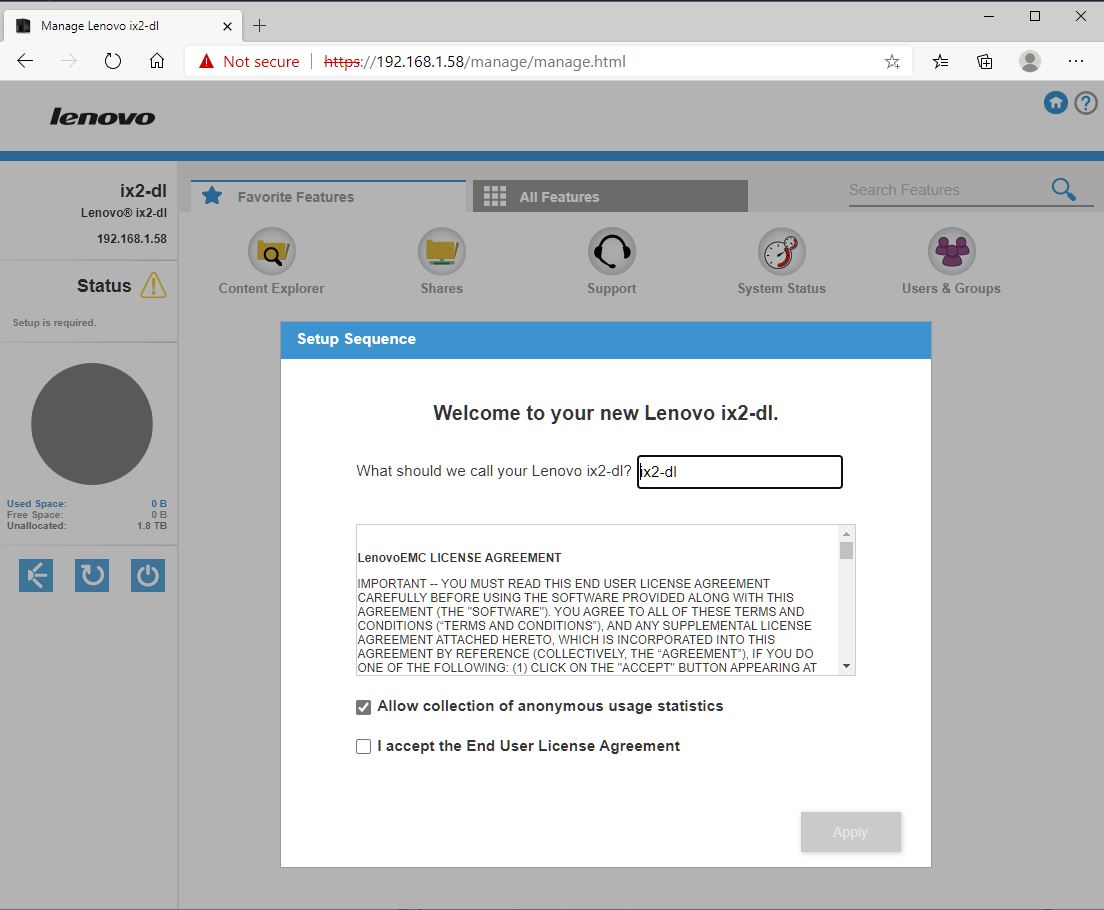The height and width of the screenshot is (910, 1104).
Task: Click the Home icon in header
Action: (x=1055, y=103)
